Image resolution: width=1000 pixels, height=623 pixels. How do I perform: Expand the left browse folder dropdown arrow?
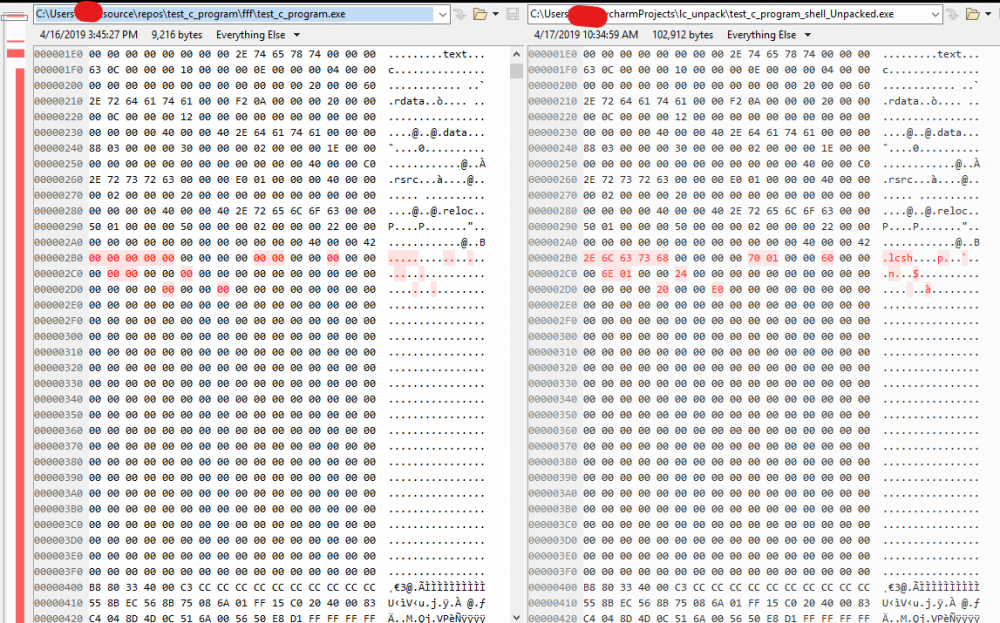tap(496, 14)
